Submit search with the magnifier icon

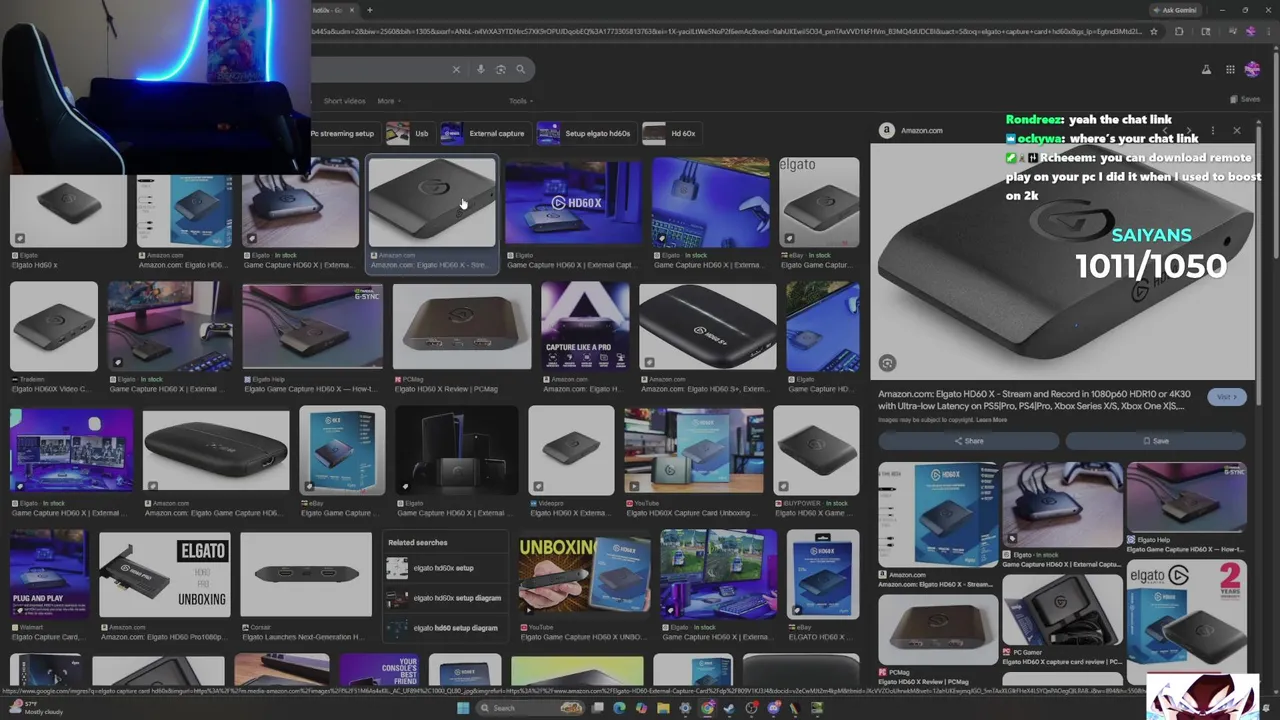[x=520, y=69]
